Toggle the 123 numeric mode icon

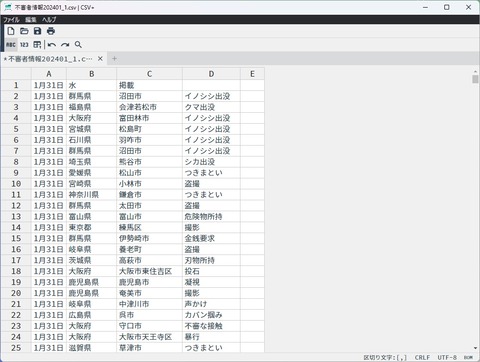point(24,45)
